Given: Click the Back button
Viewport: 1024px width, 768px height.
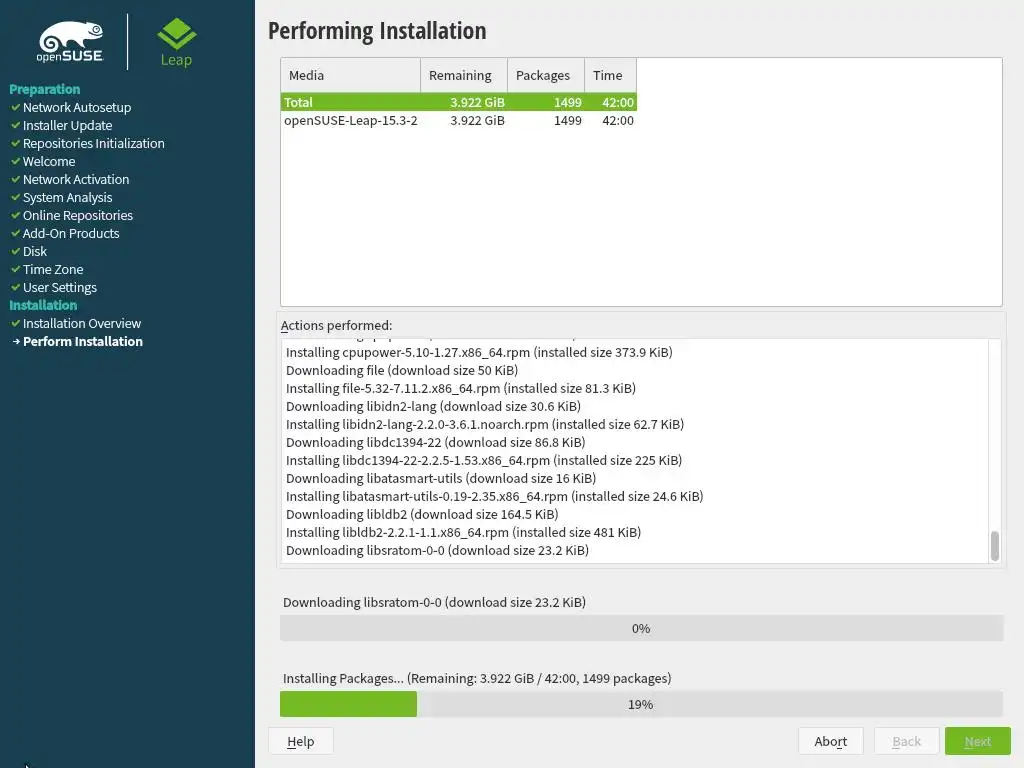Looking at the screenshot, I should pos(906,741).
